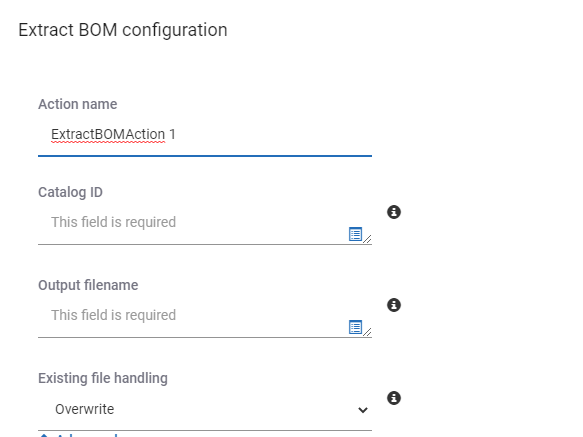Open variable picker icon in Catalog ID
This screenshot has width=583, height=437.
pos(355,234)
